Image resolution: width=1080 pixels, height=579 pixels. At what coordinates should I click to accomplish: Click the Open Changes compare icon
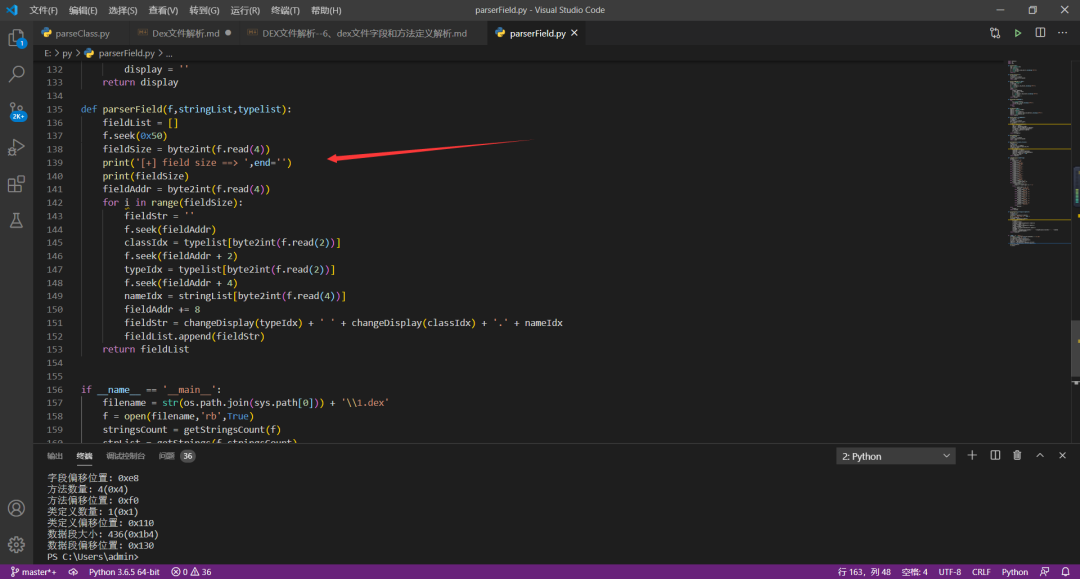coord(995,33)
